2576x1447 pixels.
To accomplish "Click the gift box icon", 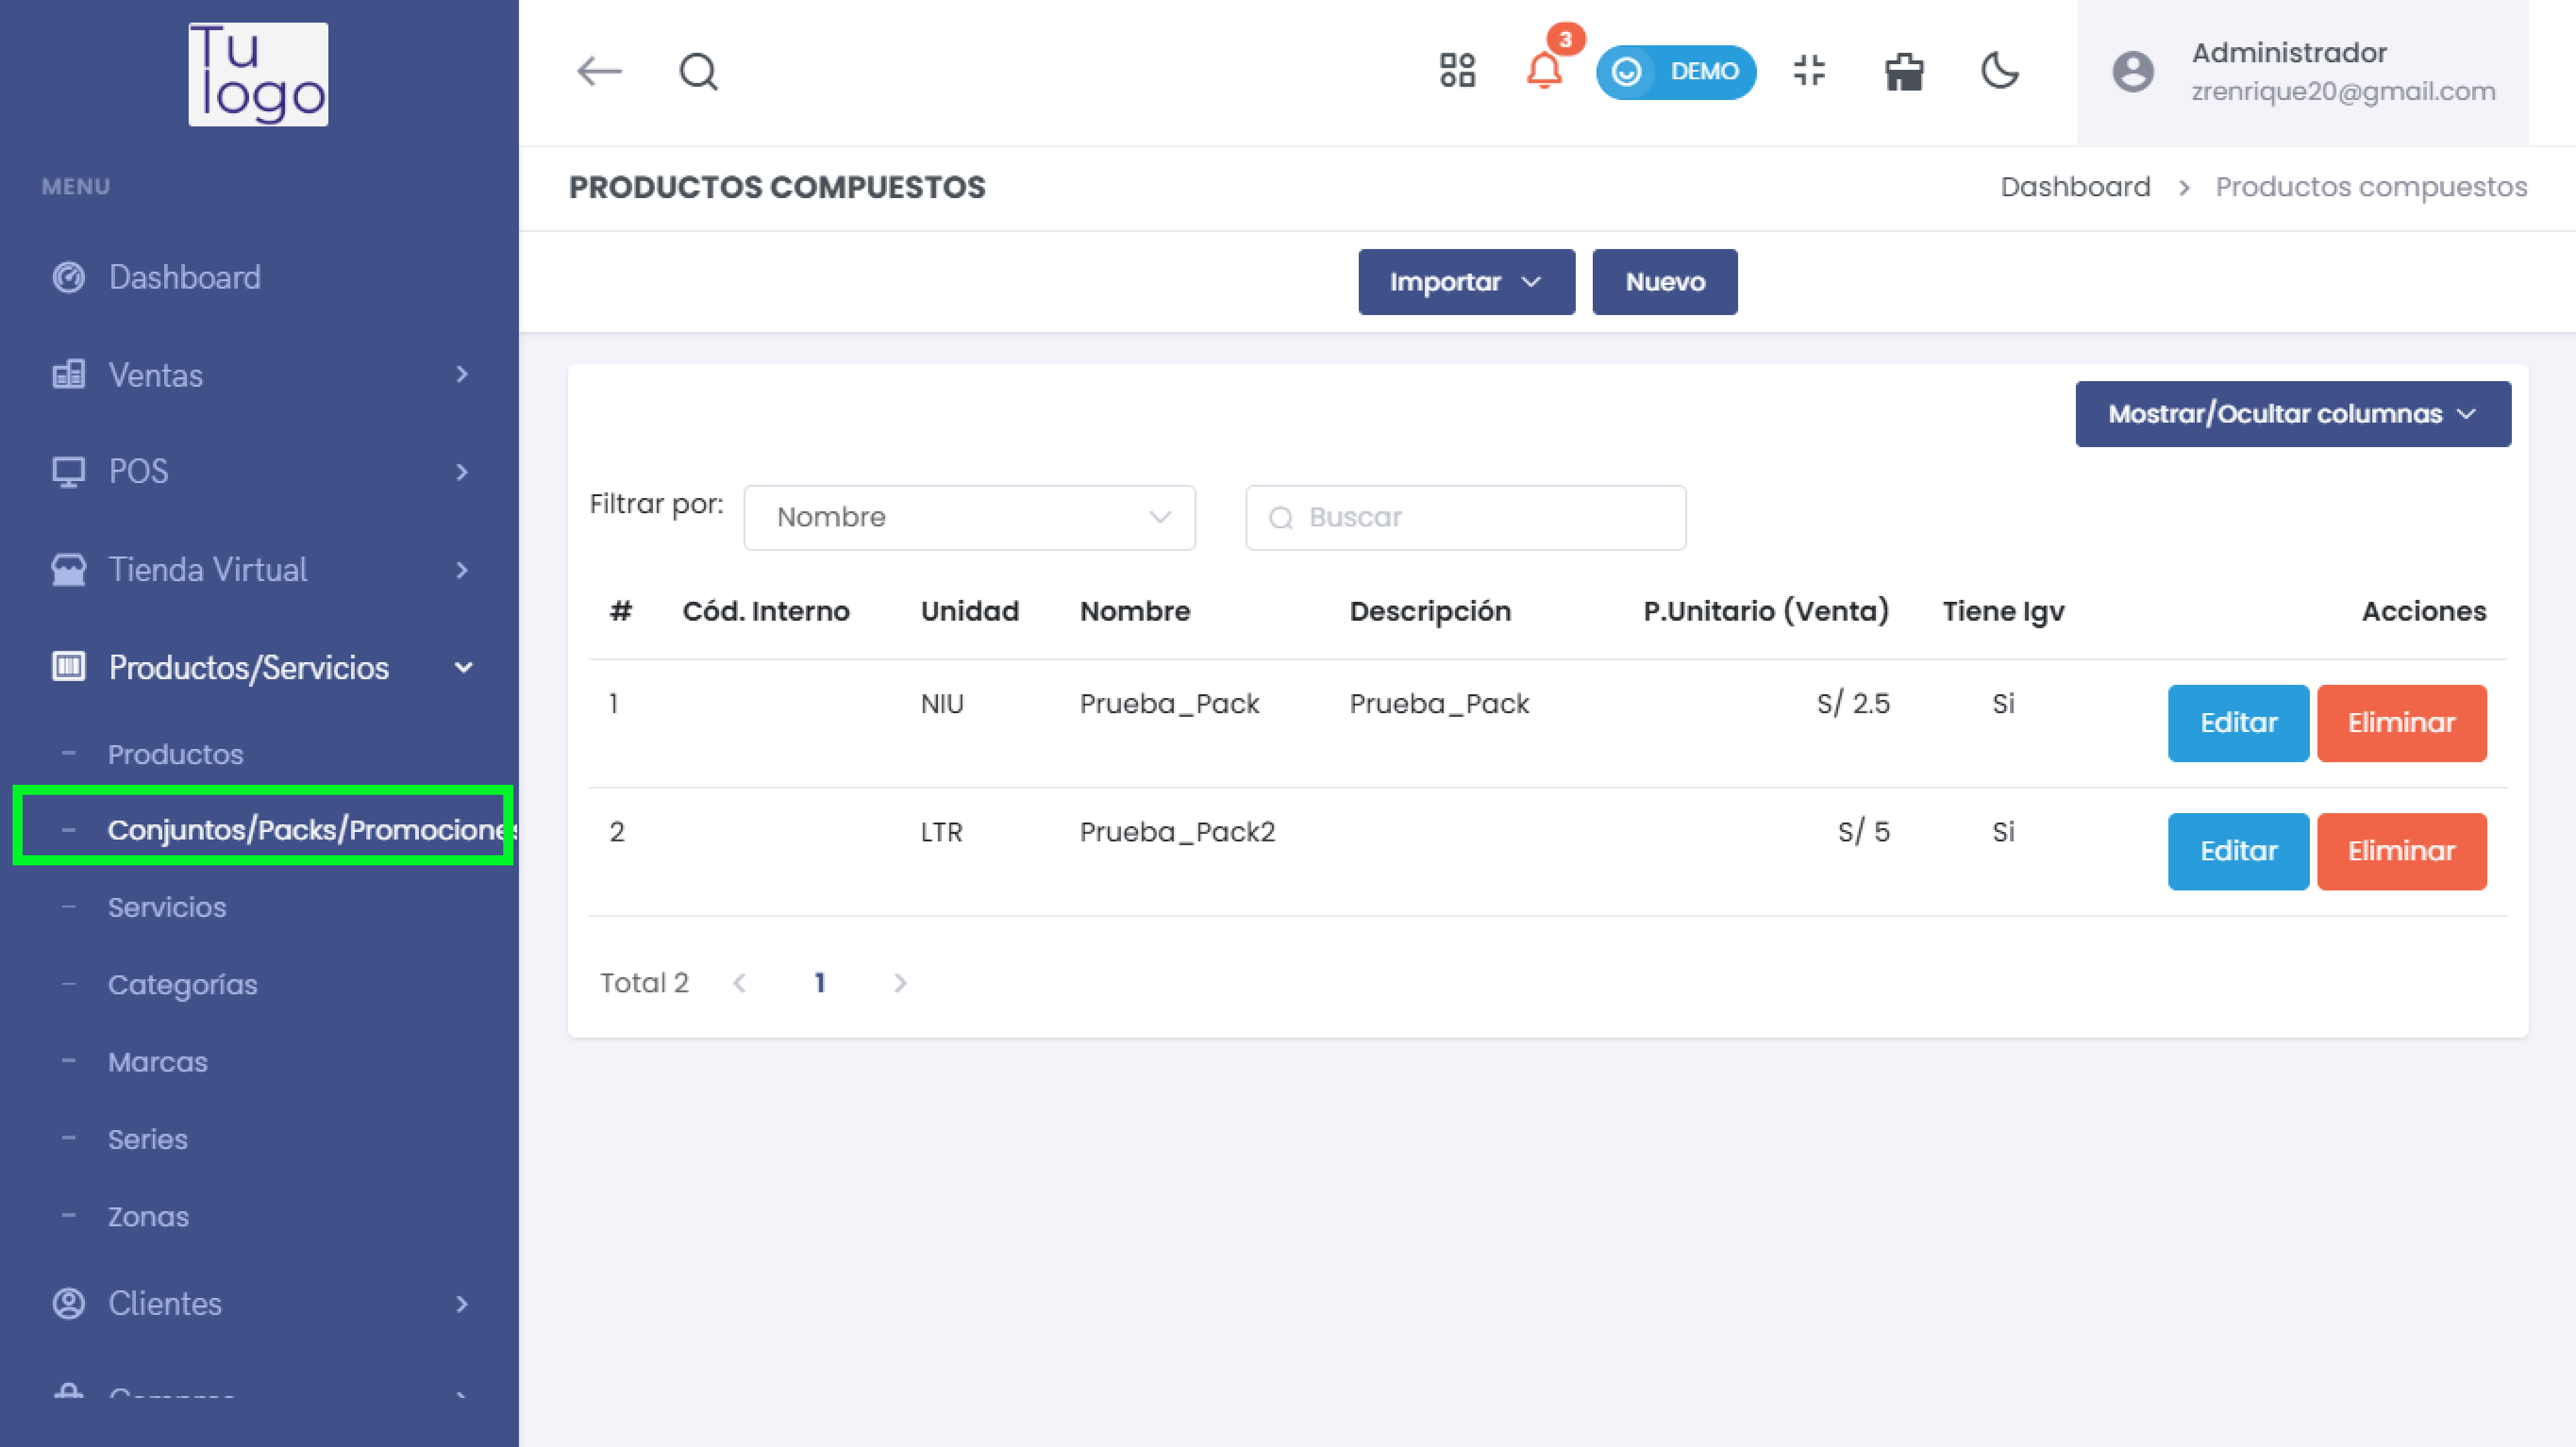I will pos(1904,72).
